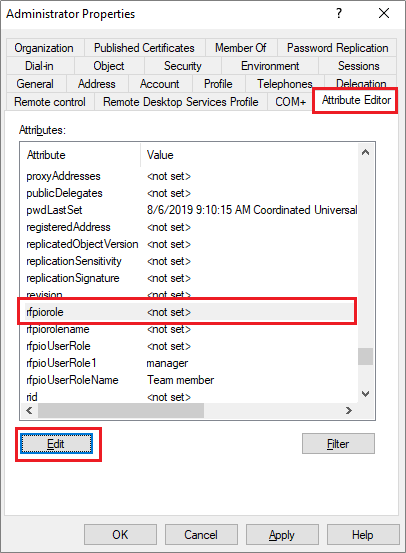Switch to the Published Certificates tab
406x553 pixels.
tap(144, 48)
